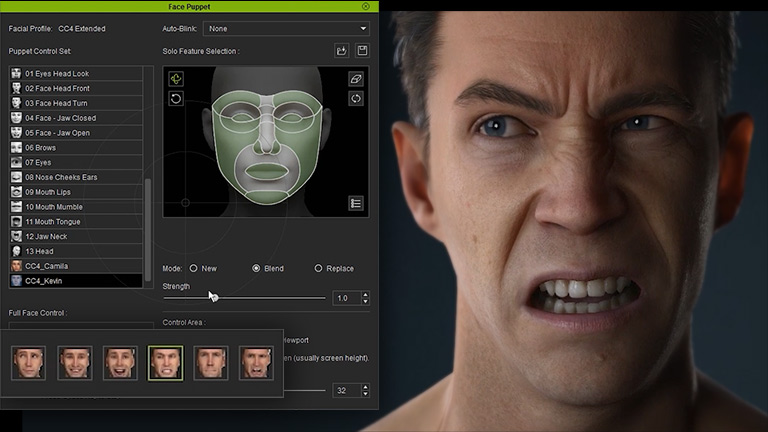This screenshot has height=432, width=768.
Task: Open the list view icon below face map
Action: click(x=356, y=203)
